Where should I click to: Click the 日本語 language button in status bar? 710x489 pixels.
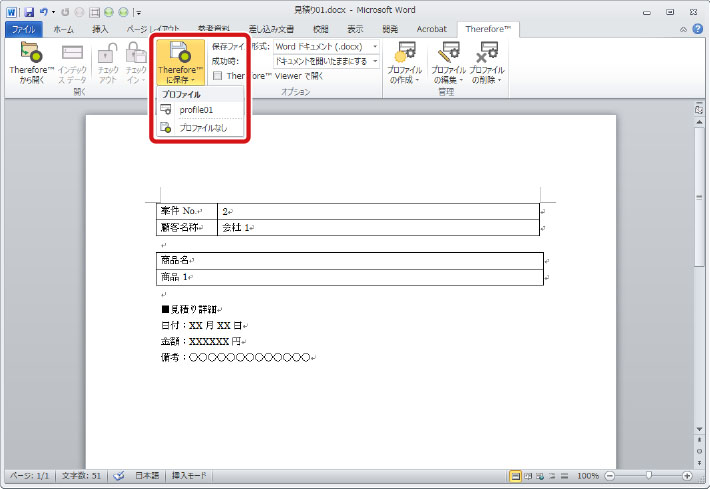tap(148, 476)
